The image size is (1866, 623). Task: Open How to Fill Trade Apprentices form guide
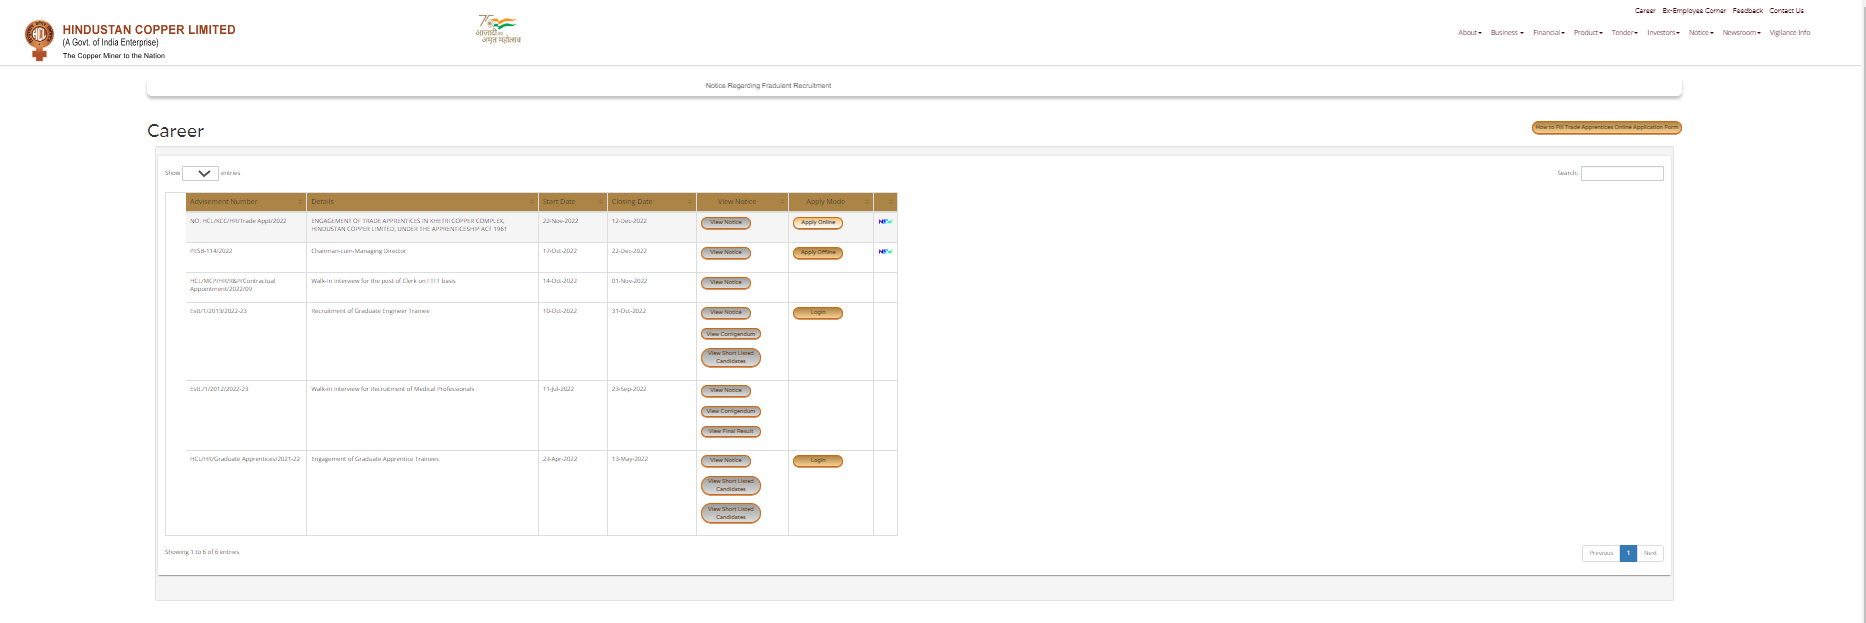[1606, 128]
